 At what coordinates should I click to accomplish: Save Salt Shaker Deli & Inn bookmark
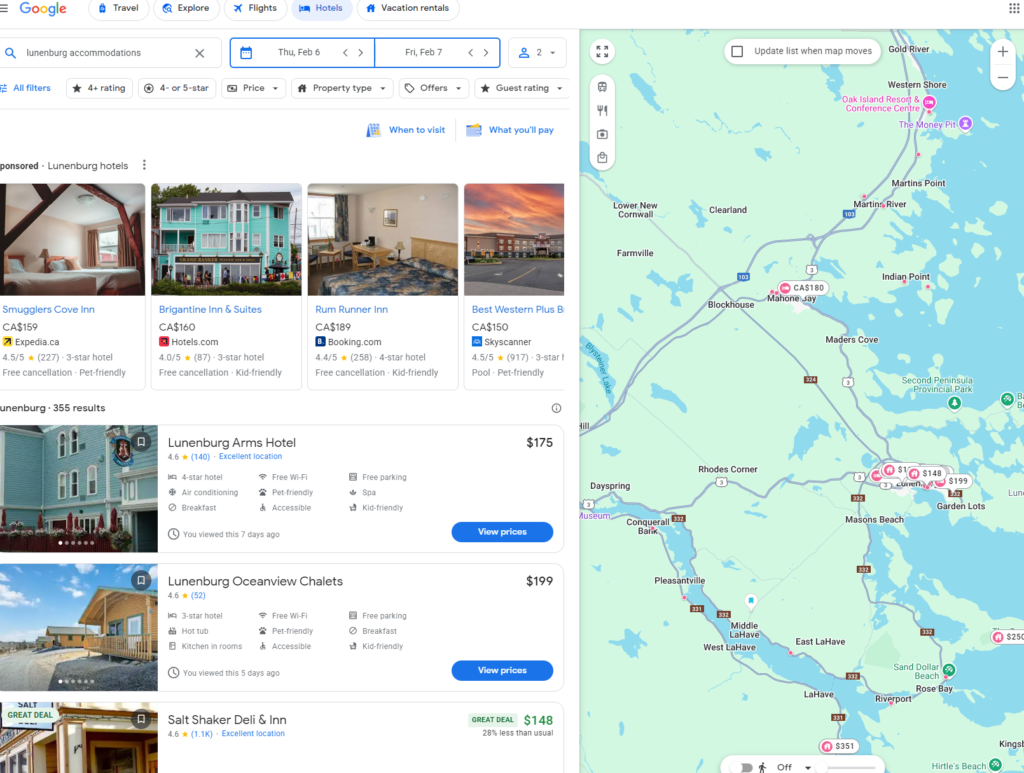click(x=141, y=719)
